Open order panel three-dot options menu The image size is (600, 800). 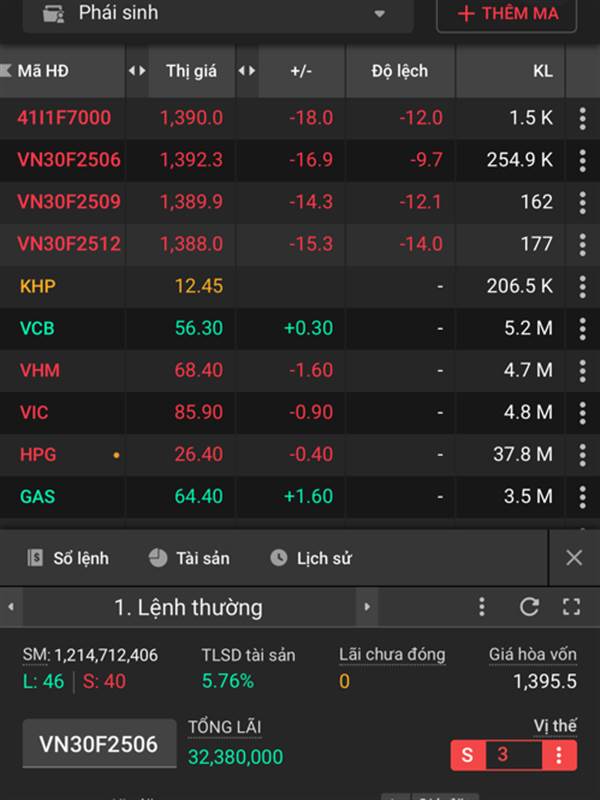pyautogui.click(x=482, y=607)
